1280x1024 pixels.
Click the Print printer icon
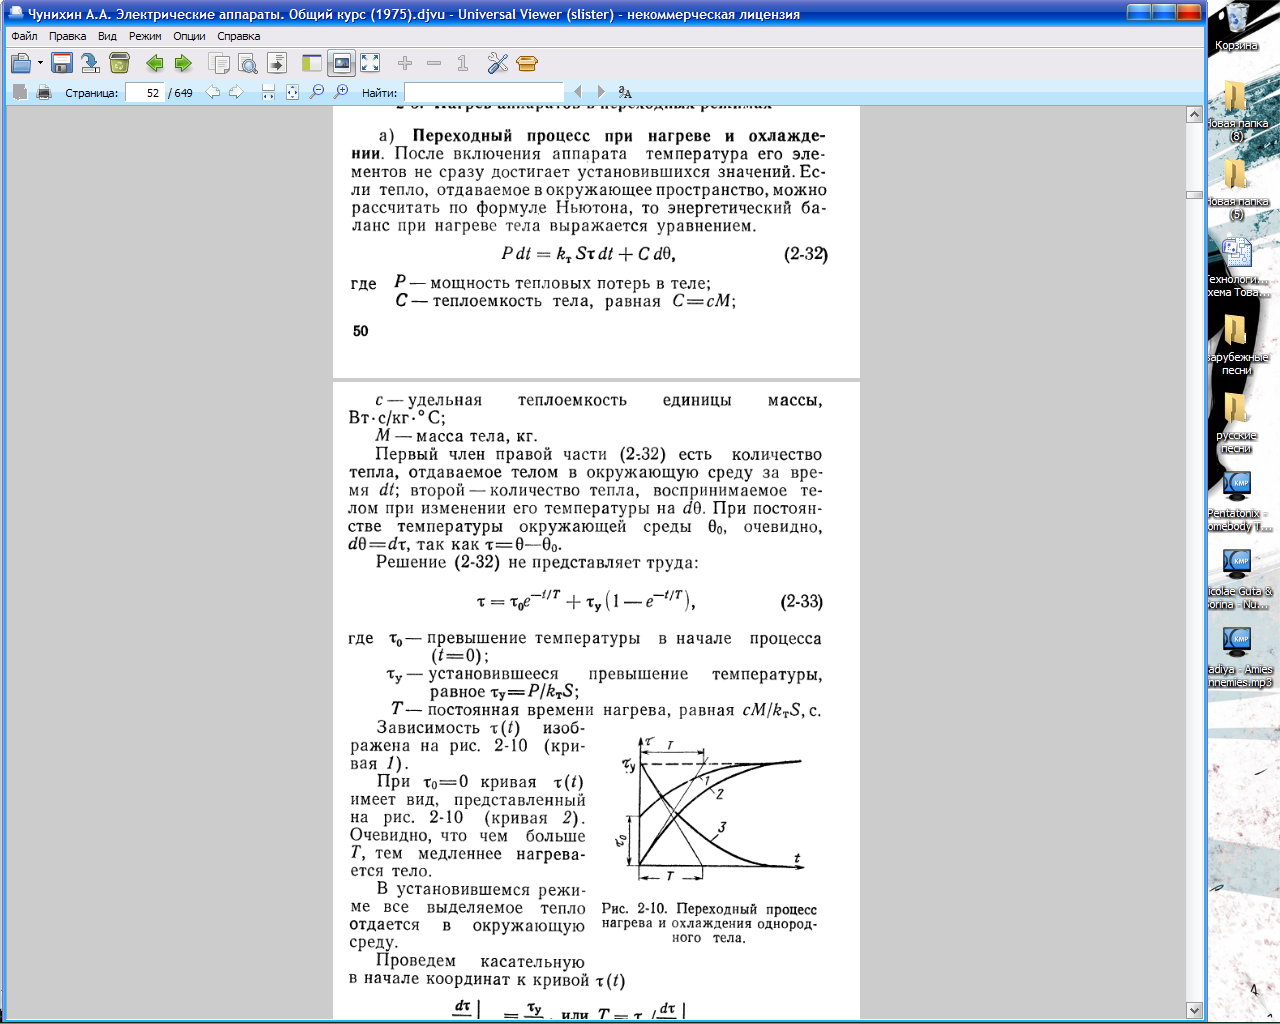(x=44, y=92)
